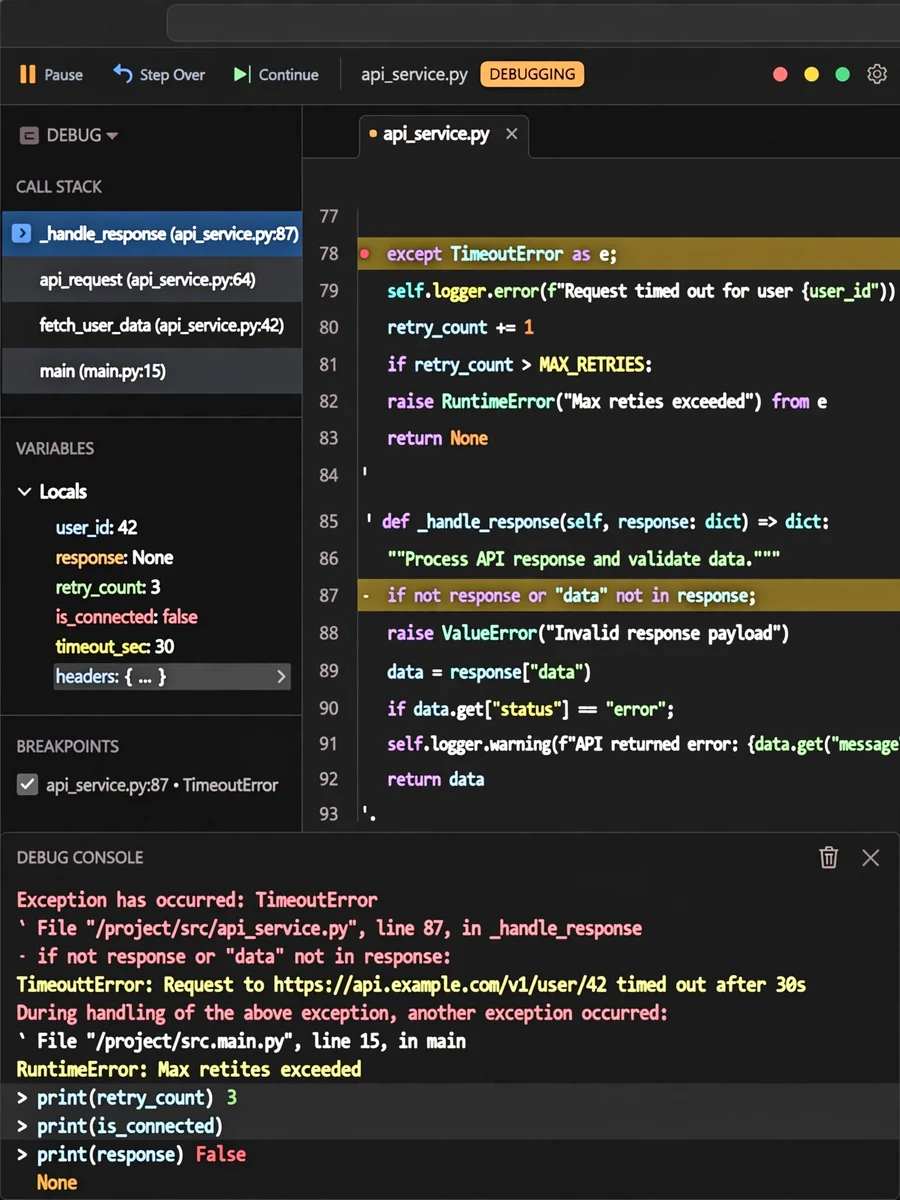Click the def _handle_response line
Screen dimensions: 900x1200
tap(606, 522)
